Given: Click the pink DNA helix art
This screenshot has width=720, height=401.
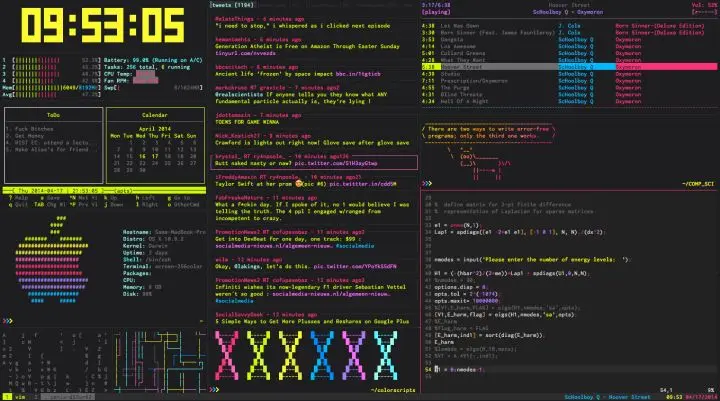Looking at the screenshot, I should pos(227,355).
